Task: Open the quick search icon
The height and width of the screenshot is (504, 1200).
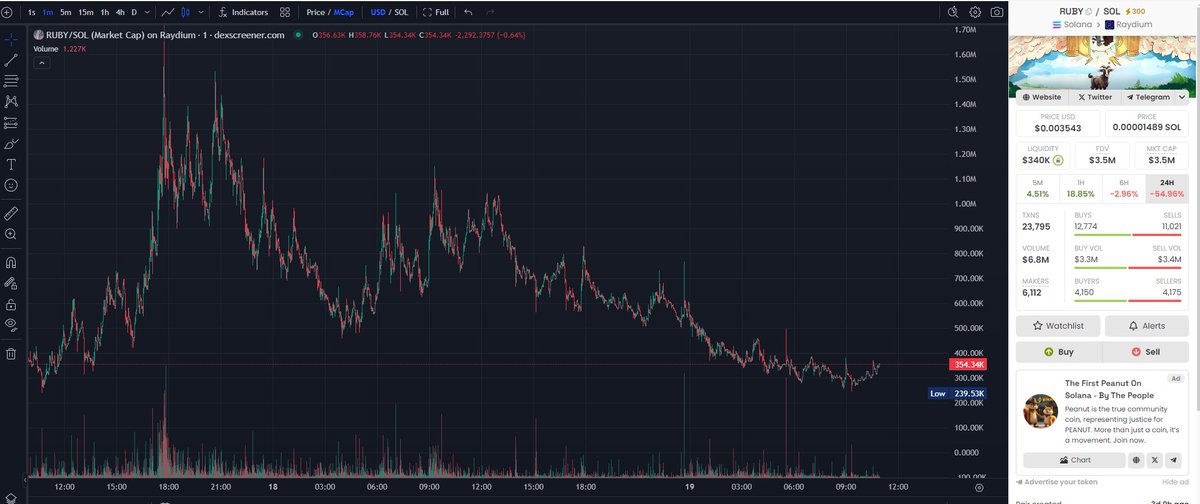Action: click(x=951, y=12)
